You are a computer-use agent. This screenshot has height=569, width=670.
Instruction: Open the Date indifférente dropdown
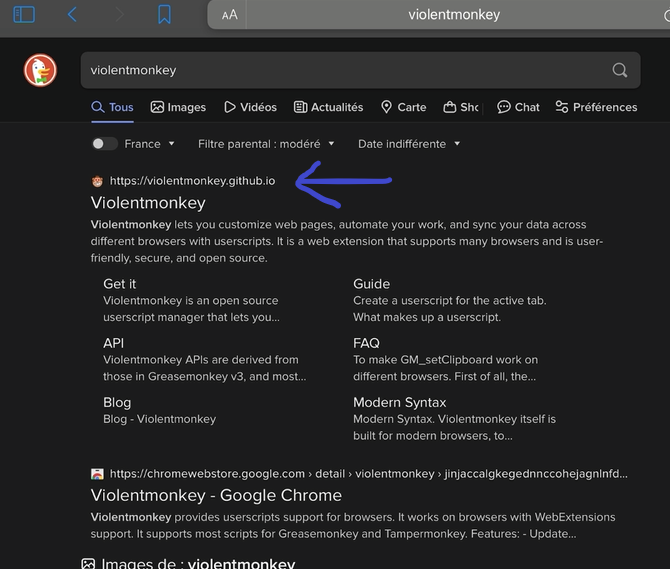tap(409, 144)
